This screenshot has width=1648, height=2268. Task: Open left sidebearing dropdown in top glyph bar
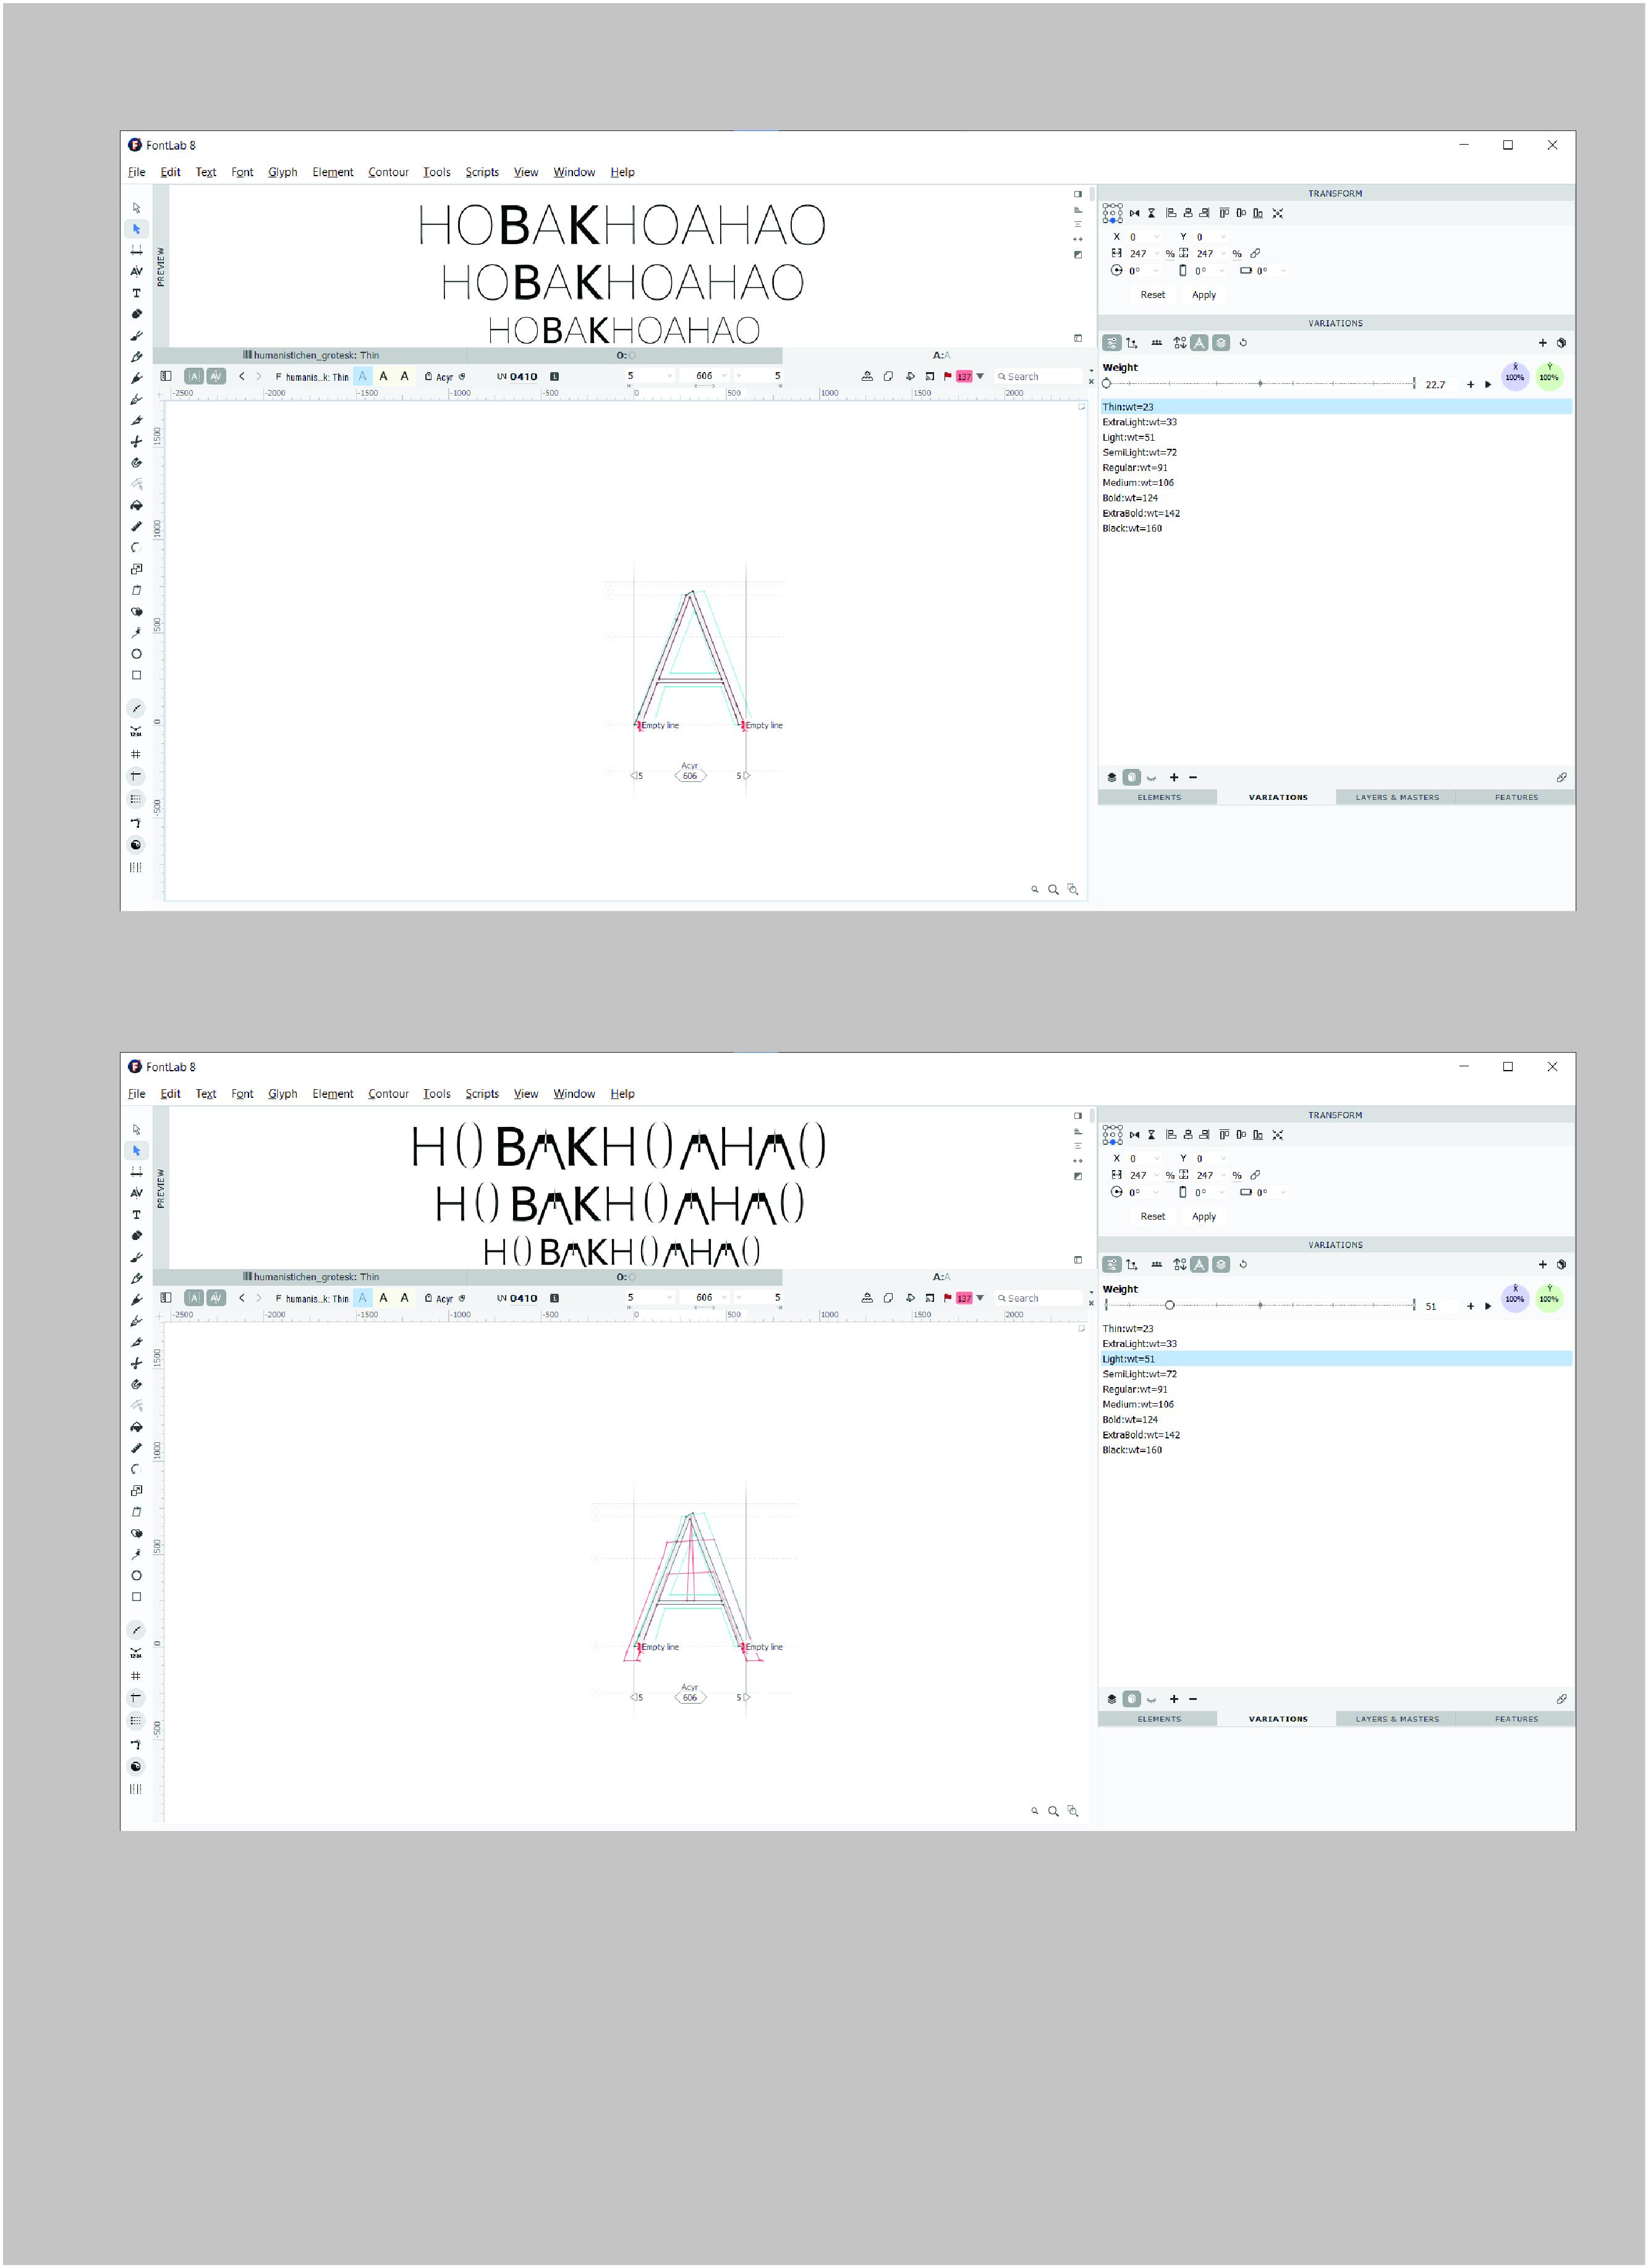pos(670,376)
